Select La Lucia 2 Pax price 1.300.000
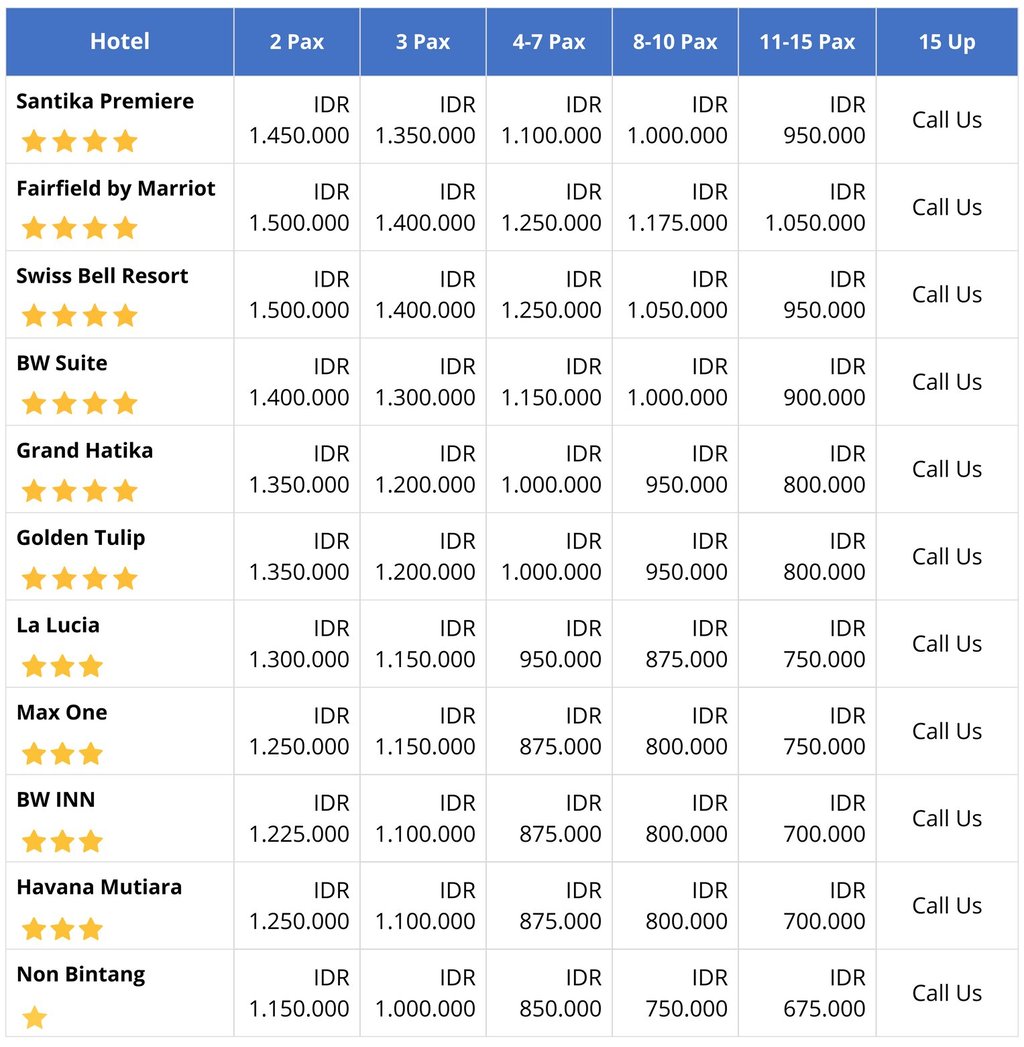Image resolution: width=1024 pixels, height=1047 pixels. click(299, 660)
